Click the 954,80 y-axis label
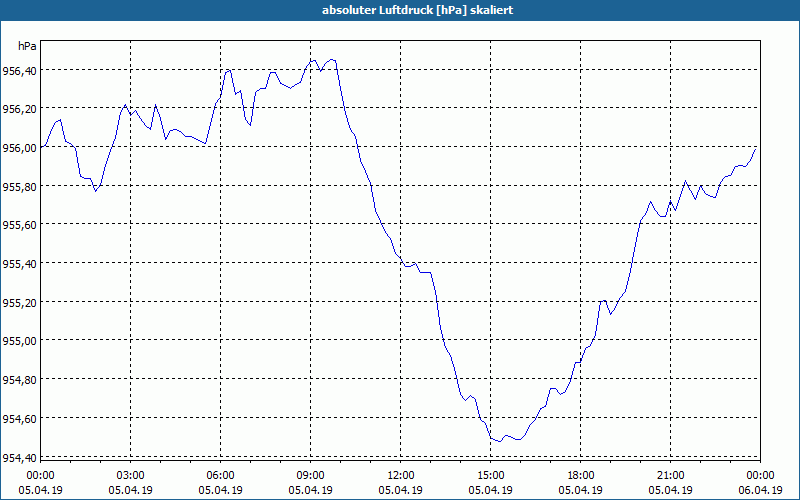This screenshot has height=500, width=800. pyautogui.click(x=19, y=380)
